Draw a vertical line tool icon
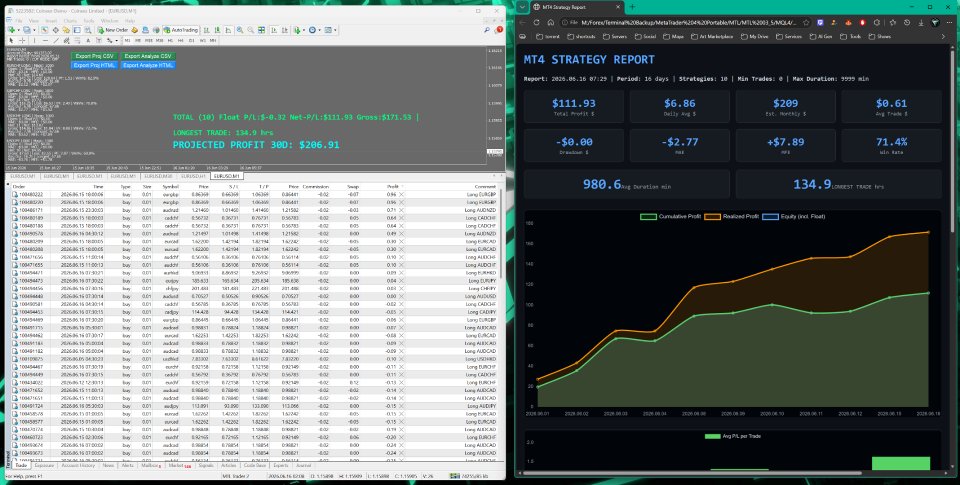This screenshot has width=960, height=485. point(34,40)
